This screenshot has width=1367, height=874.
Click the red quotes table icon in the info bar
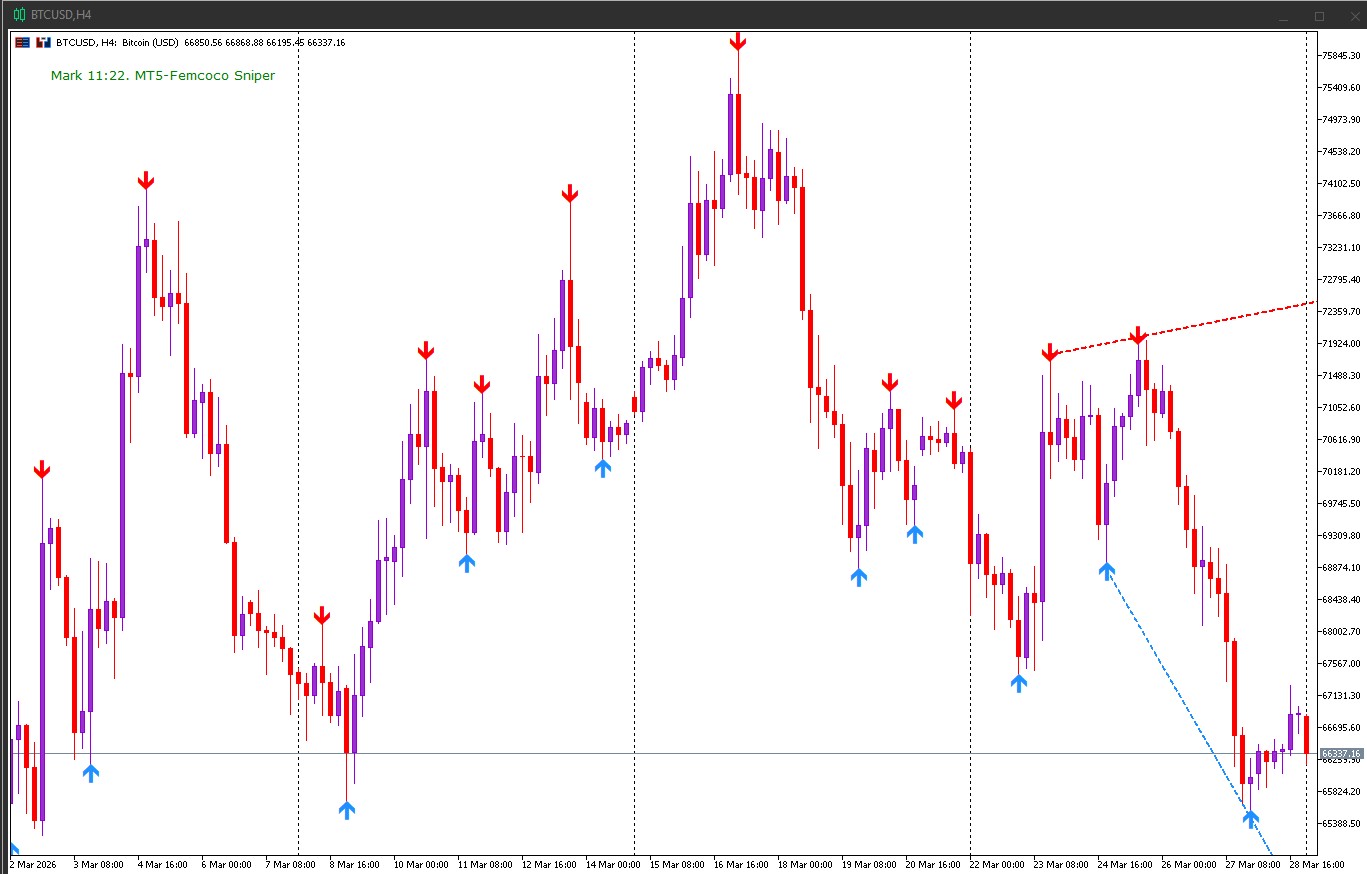pos(22,42)
